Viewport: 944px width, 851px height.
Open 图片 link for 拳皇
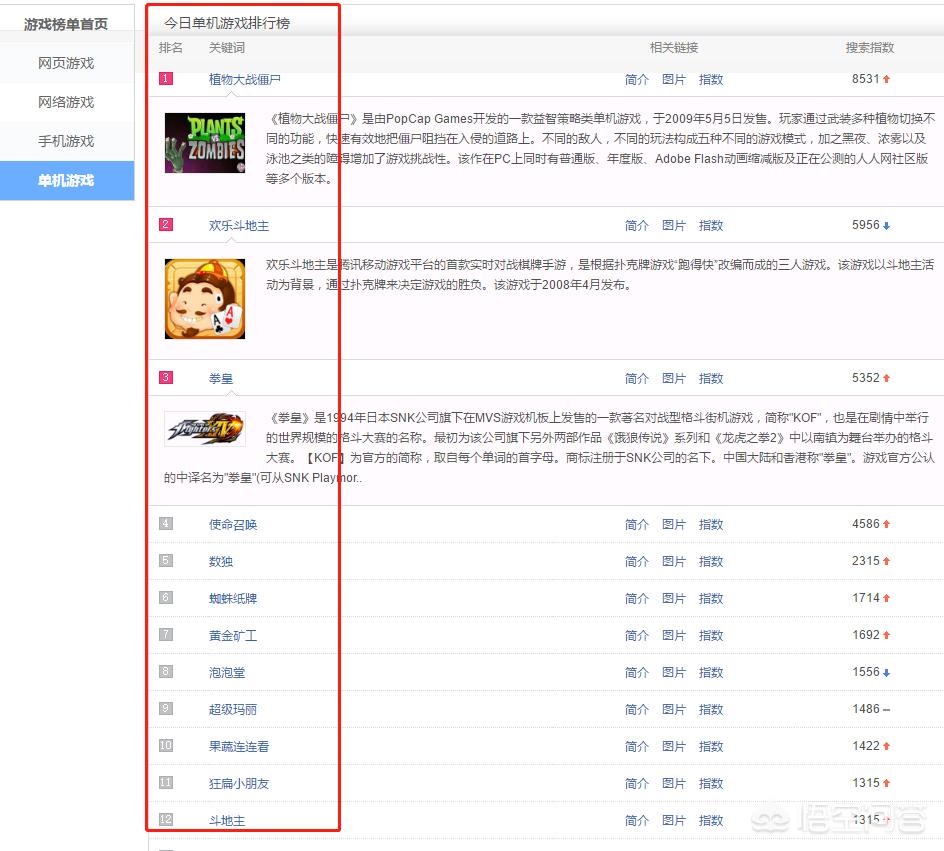click(x=674, y=379)
